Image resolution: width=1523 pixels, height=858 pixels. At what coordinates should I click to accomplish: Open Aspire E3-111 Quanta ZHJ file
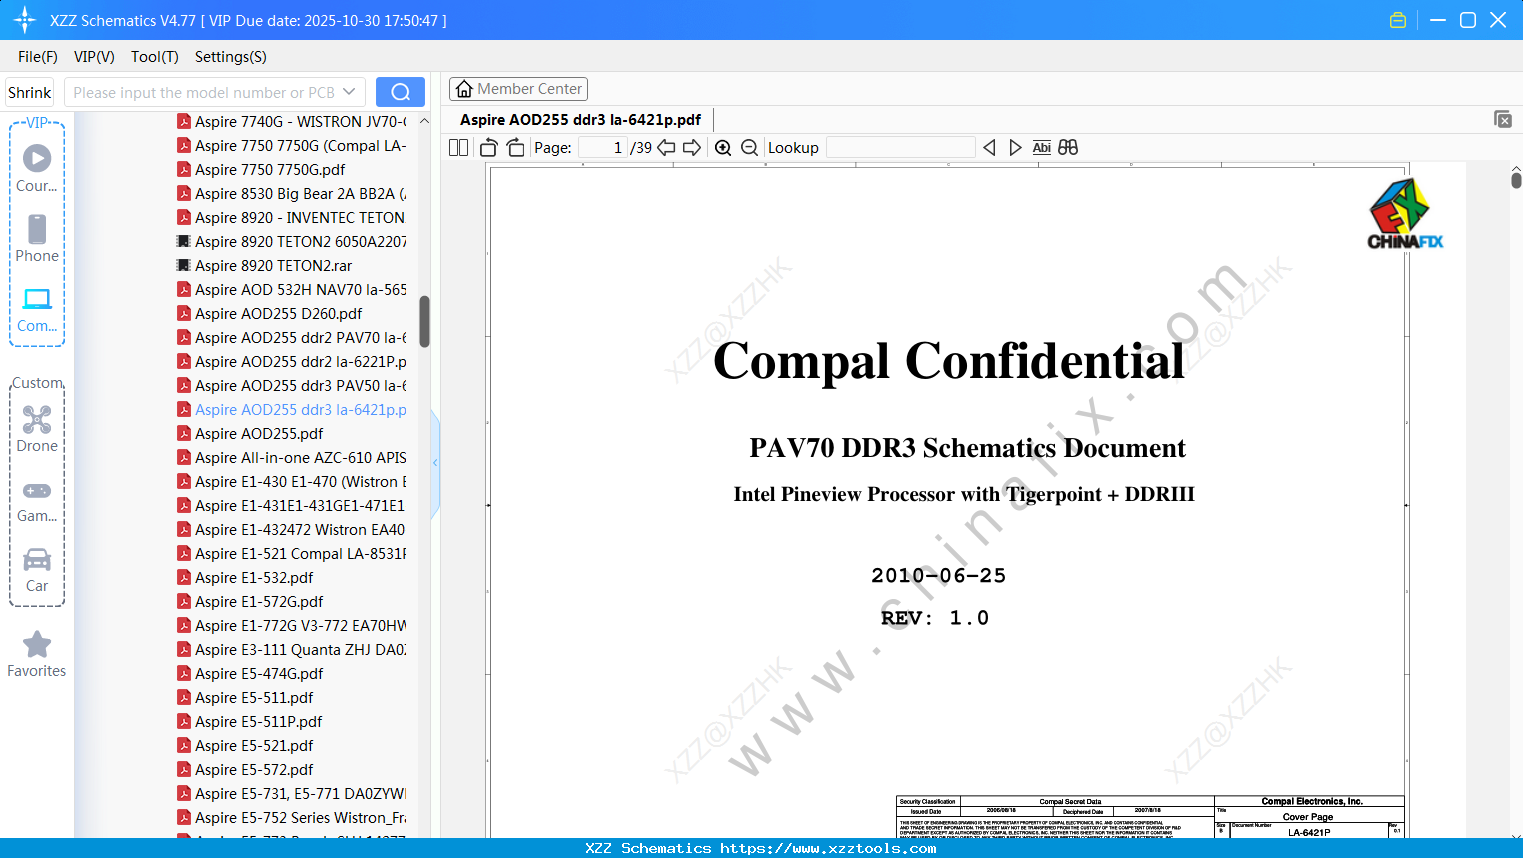pos(292,650)
